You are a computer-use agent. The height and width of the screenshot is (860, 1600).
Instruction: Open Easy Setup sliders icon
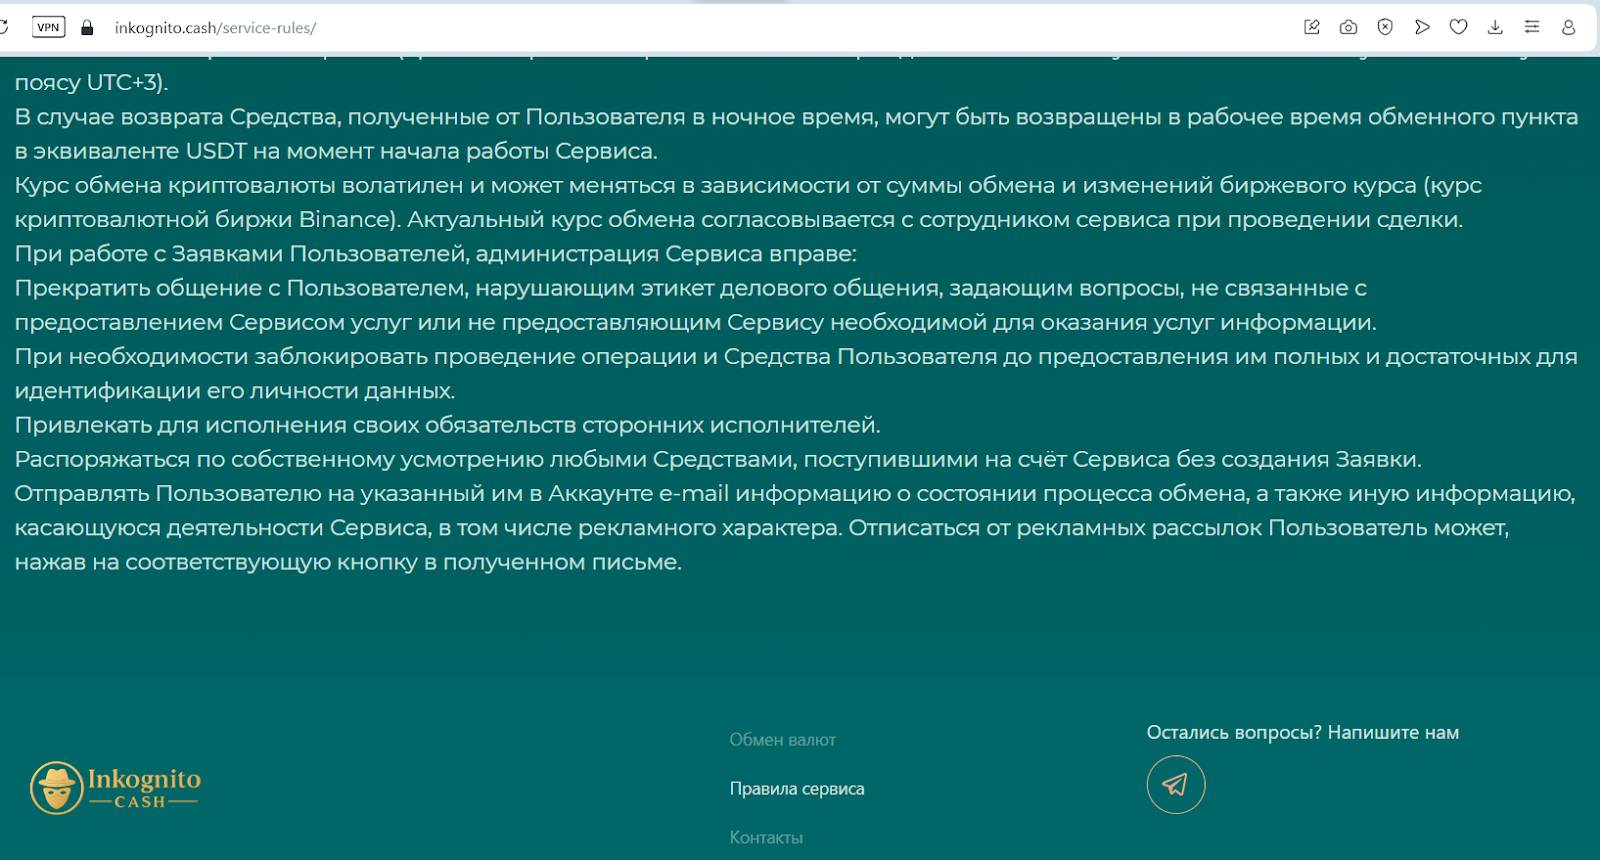coord(1531,27)
